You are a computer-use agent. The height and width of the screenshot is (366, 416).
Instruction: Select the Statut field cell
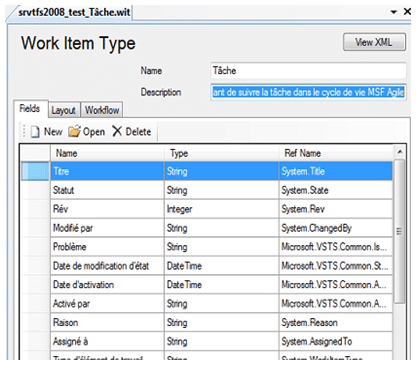107,190
